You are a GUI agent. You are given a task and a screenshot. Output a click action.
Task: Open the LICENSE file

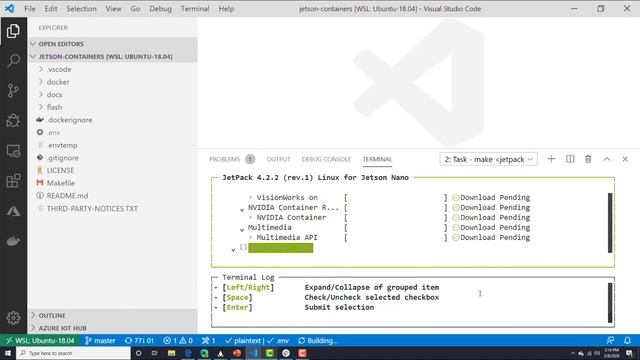coord(113,171)
